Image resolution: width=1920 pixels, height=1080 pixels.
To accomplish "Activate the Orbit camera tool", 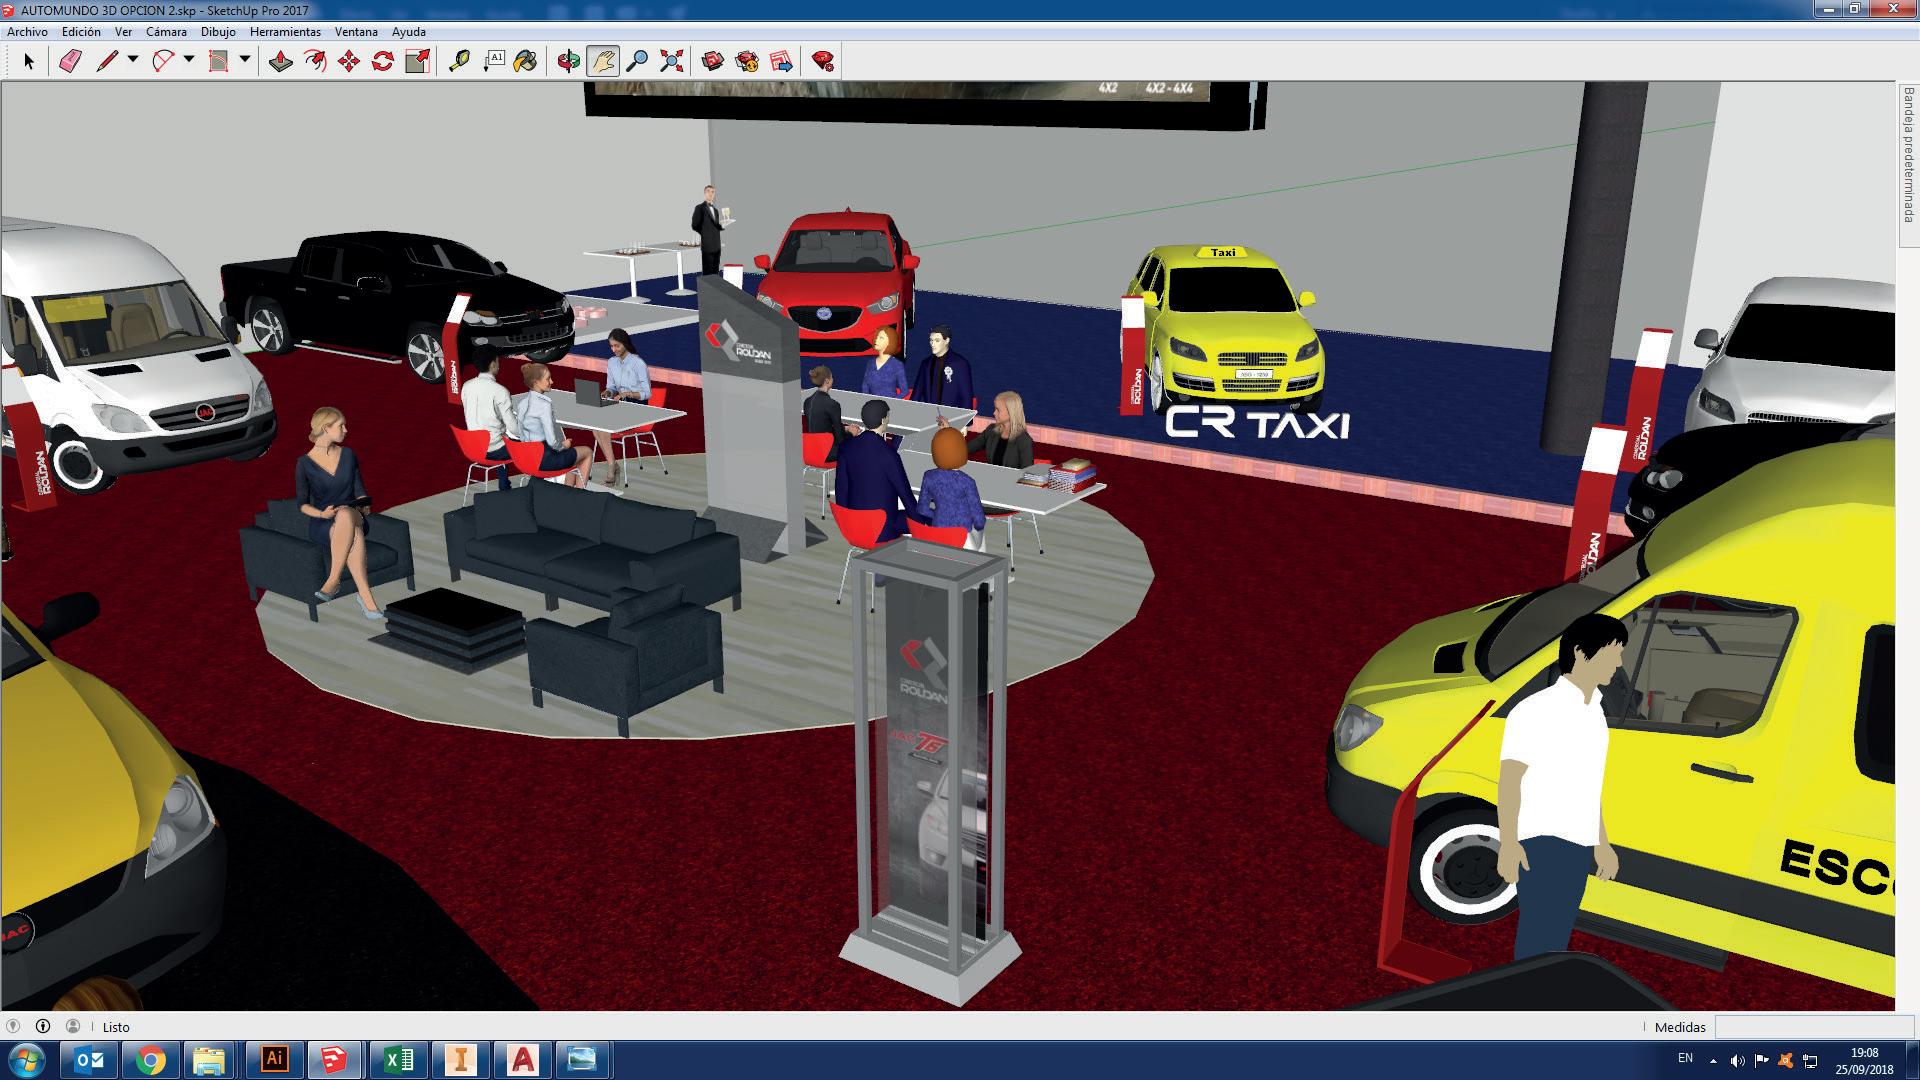I will (x=568, y=62).
